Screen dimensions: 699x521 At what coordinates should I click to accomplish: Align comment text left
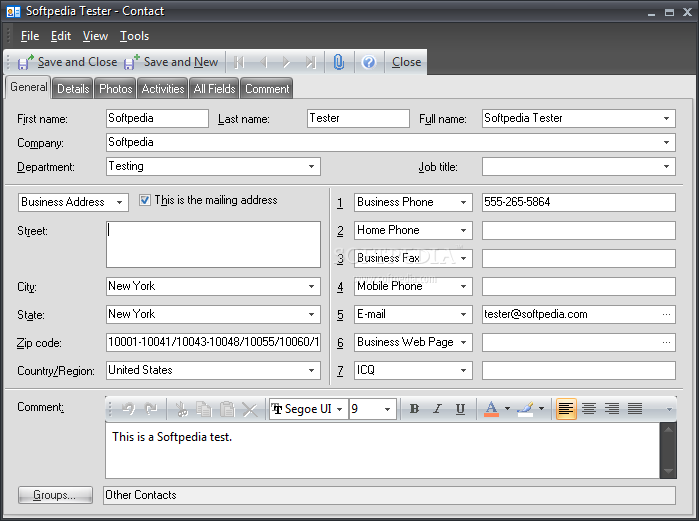566,409
